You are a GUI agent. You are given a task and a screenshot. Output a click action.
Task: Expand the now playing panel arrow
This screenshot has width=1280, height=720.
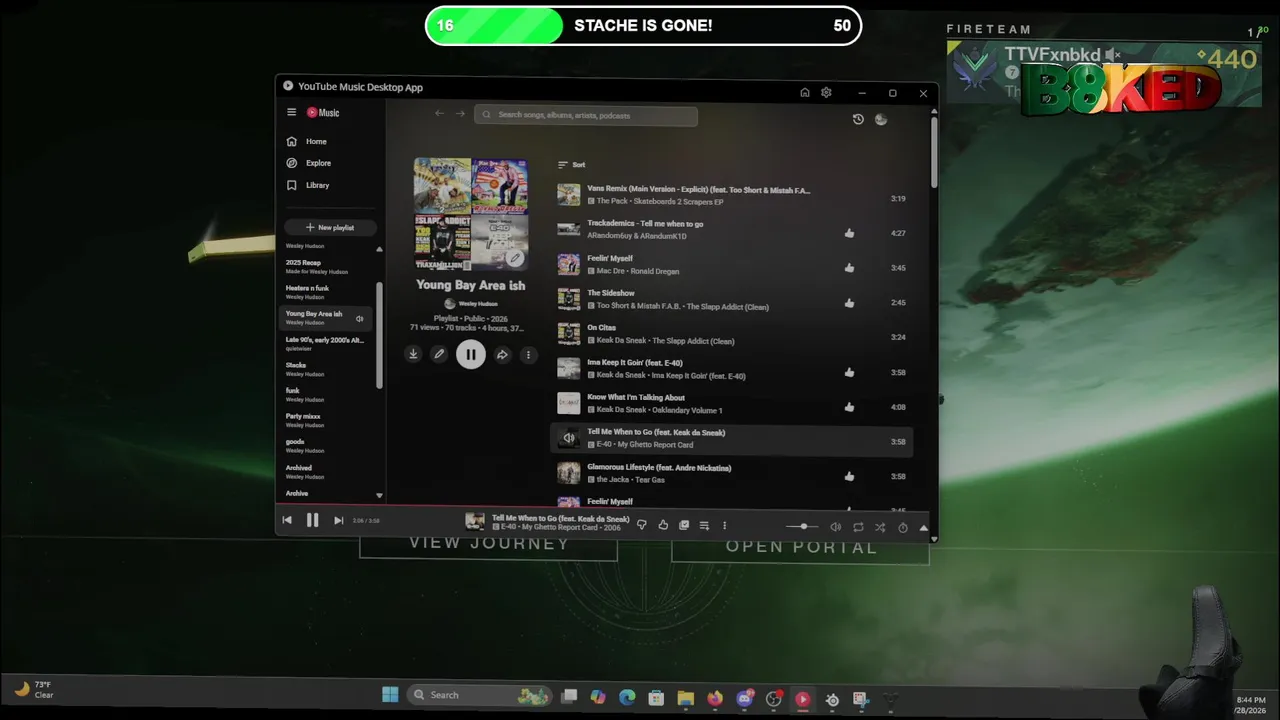pos(923,527)
